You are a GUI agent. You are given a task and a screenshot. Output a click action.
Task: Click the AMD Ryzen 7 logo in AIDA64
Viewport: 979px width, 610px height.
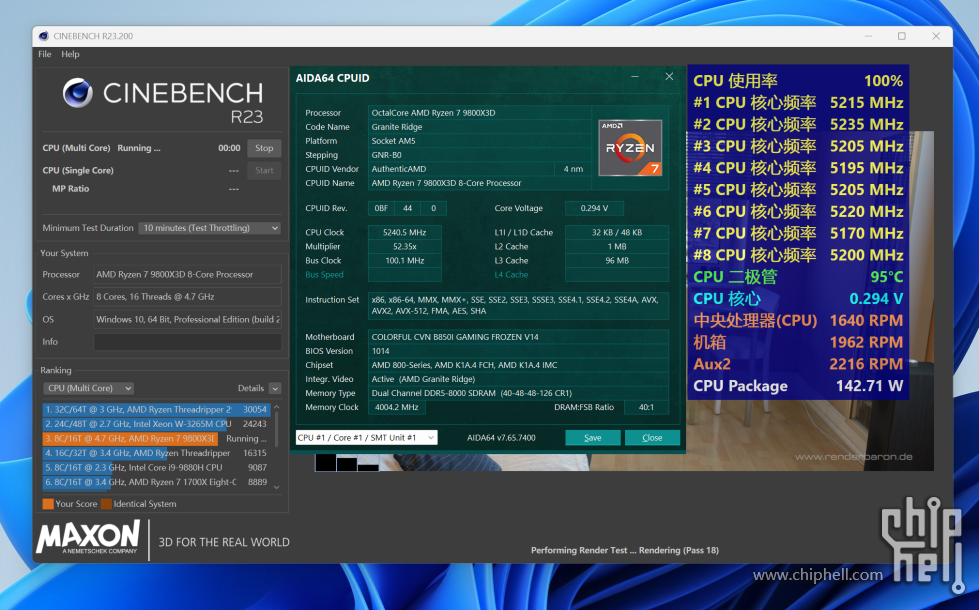(x=630, y=147)
